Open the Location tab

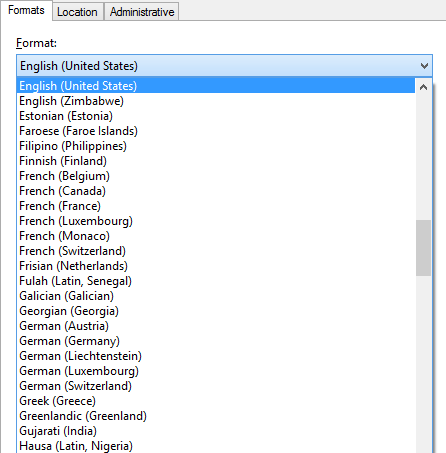77,12
